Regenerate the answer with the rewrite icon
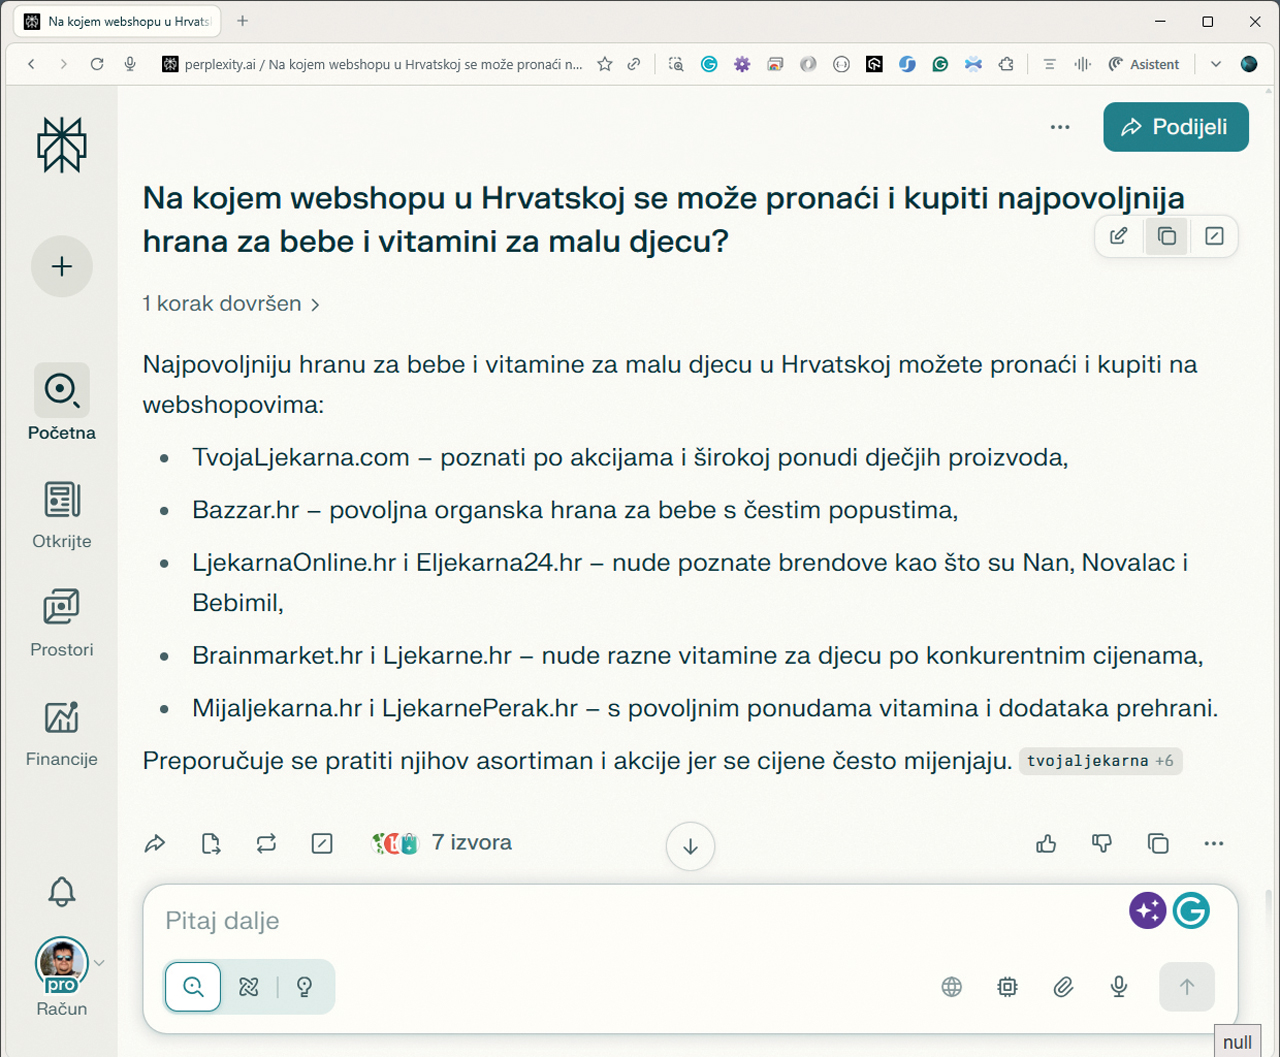 coord(265,843)
